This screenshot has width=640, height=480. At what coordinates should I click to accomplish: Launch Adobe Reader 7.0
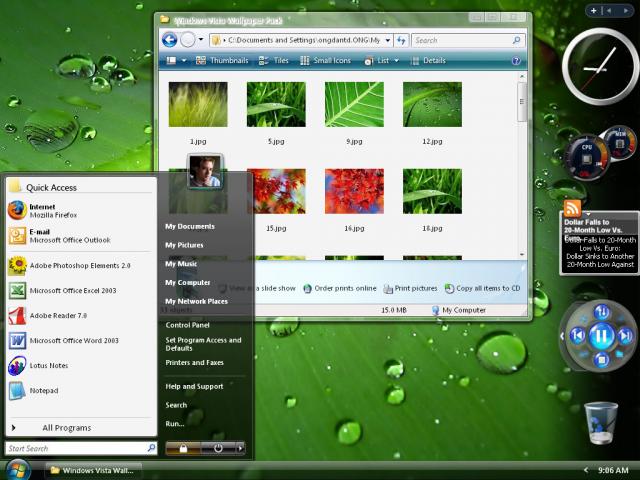coord(80,316)
